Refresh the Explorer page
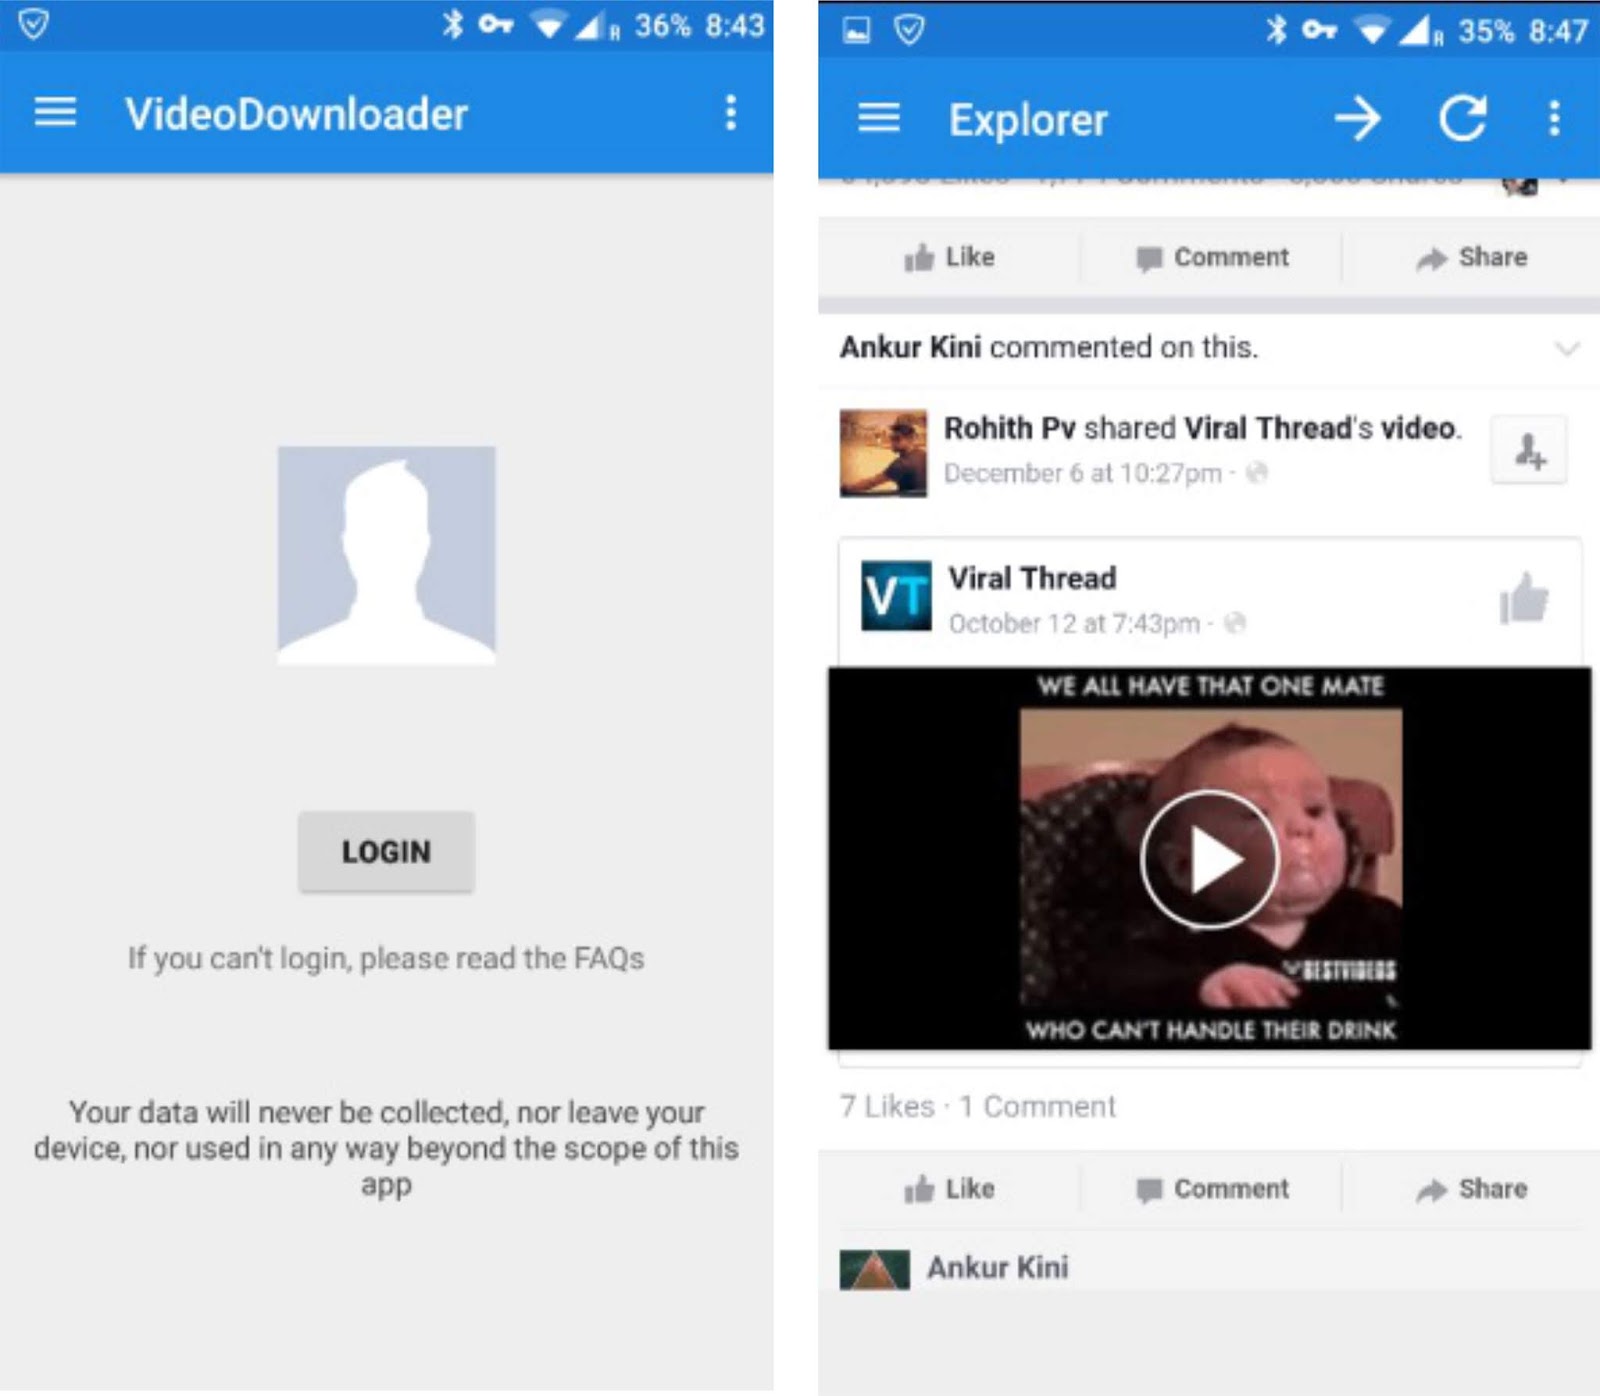This screenshot has width=1600, height=1396. [x=1462, y=118]
